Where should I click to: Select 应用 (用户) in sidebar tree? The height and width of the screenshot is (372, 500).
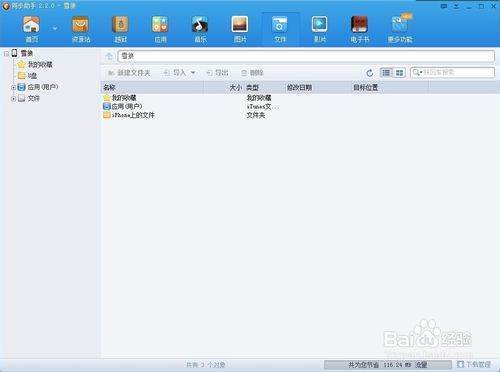43,87
